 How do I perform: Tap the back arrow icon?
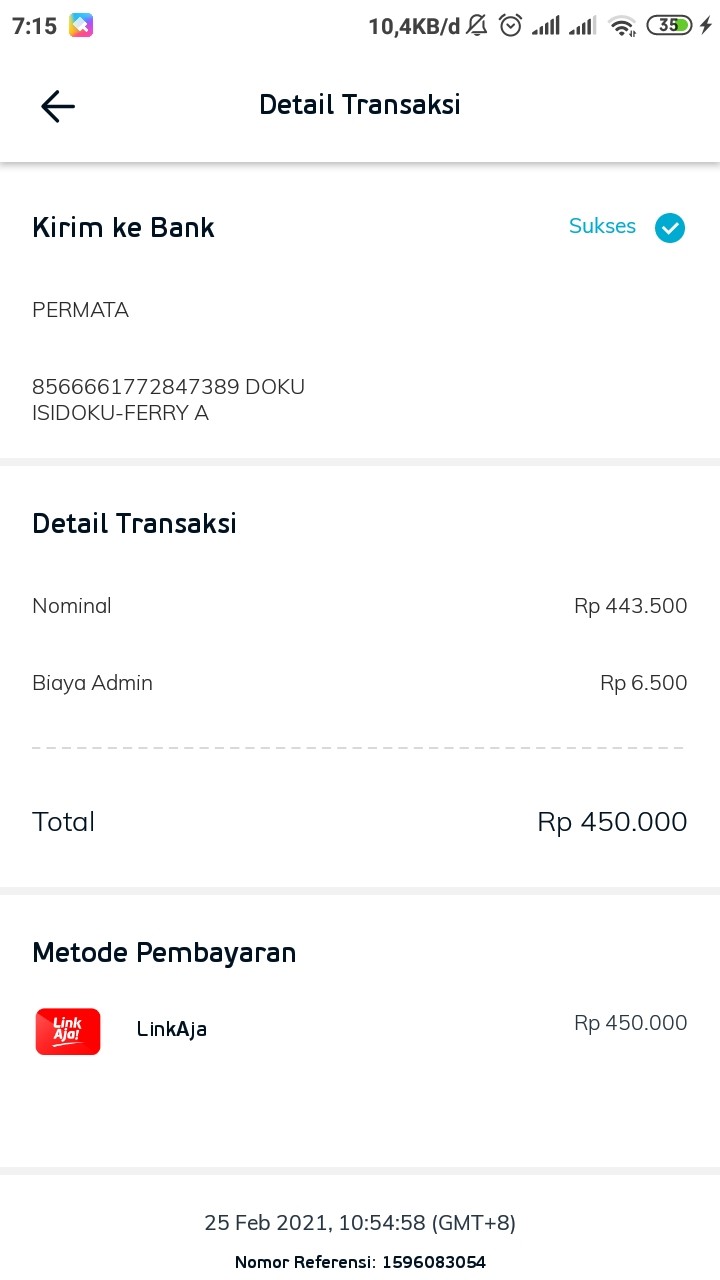(x=57, y=106)
